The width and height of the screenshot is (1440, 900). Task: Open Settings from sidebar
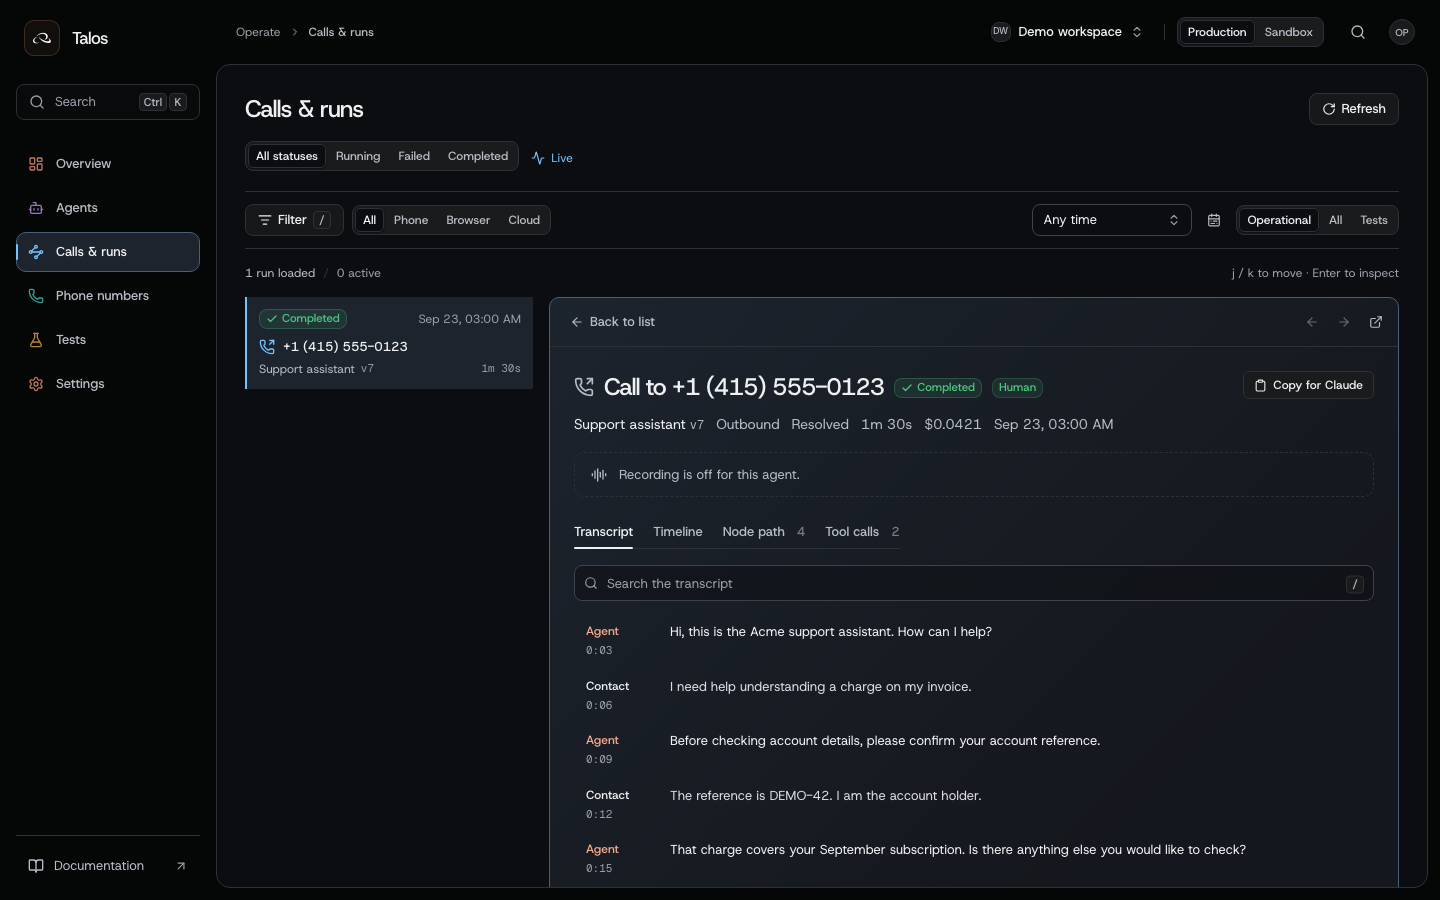(108, 384)
